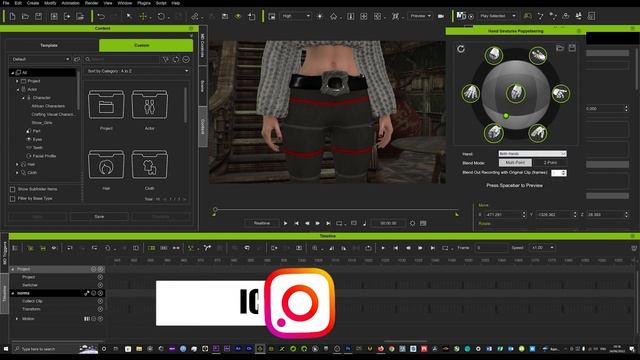Select the center hand gesture preset

(x=516, y=93)
